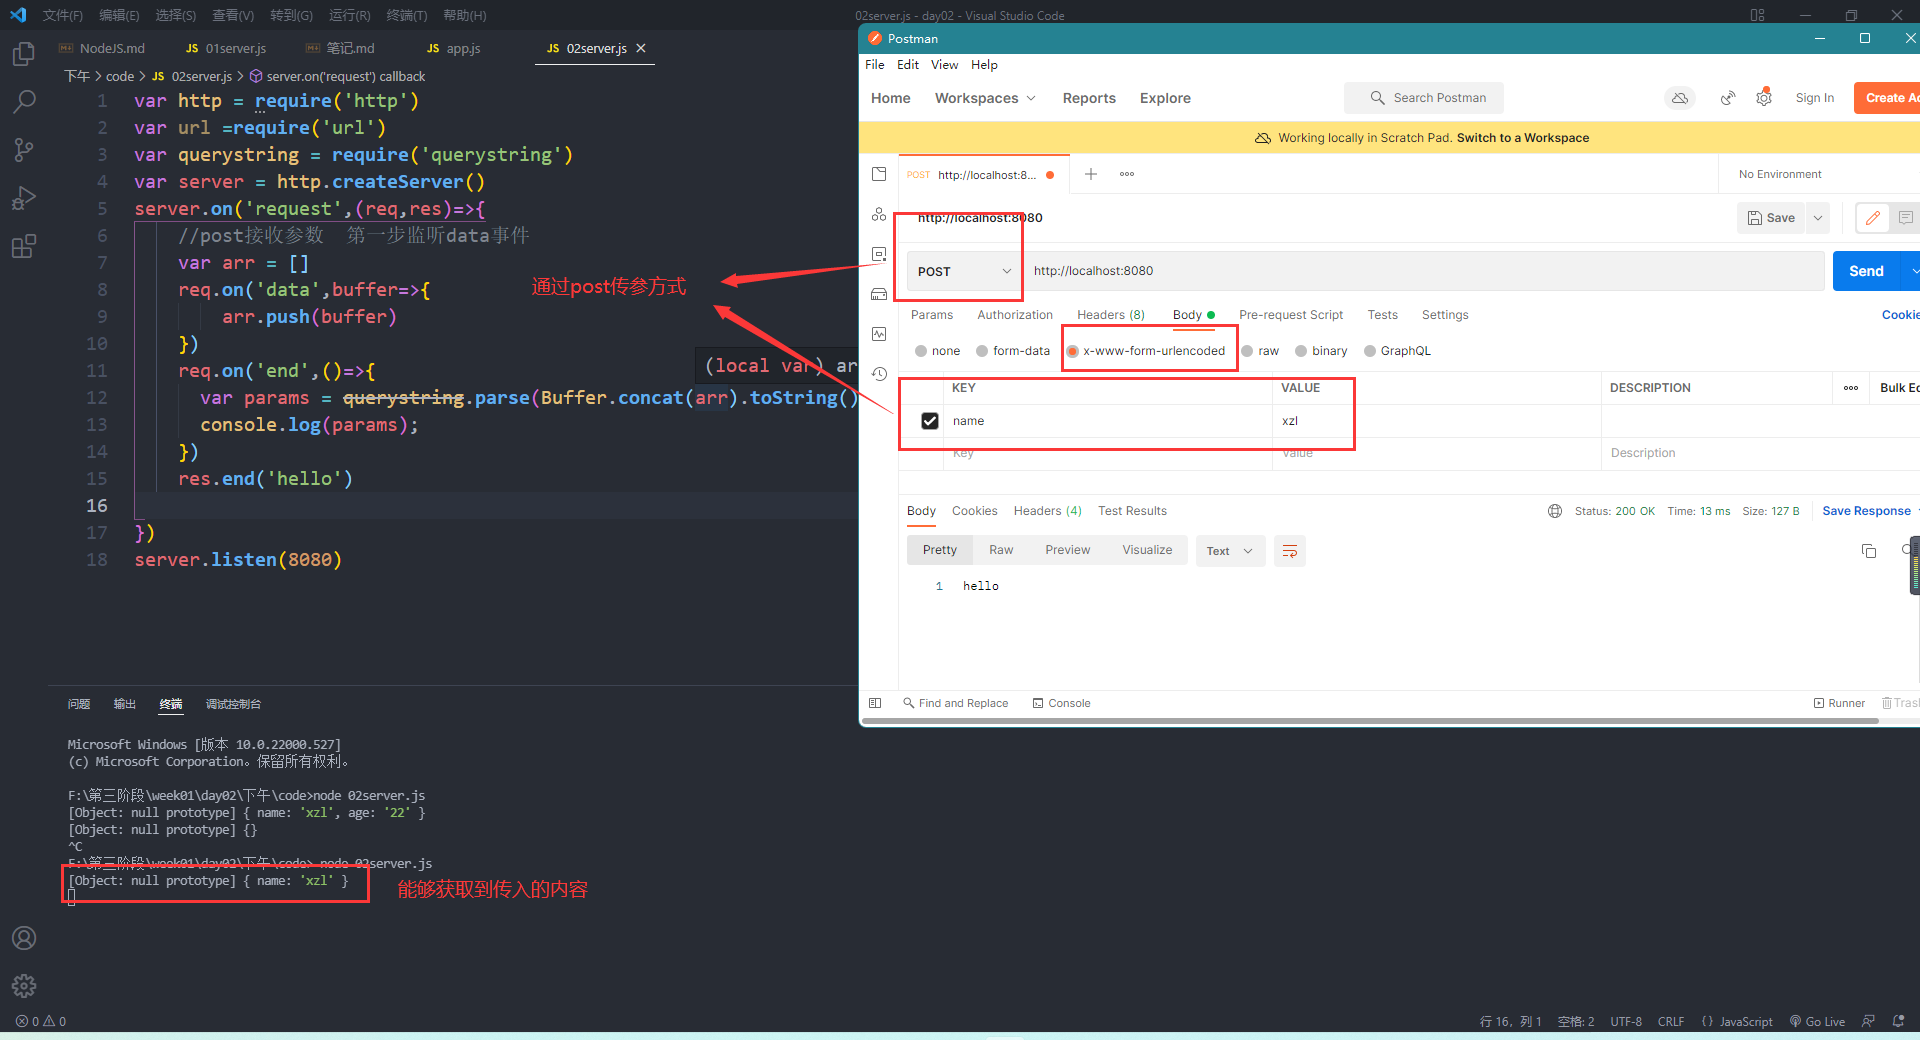Click the blue Send button
Image resolution: width=1920 pixels, height=1040 pixels.
point(1866,271)
